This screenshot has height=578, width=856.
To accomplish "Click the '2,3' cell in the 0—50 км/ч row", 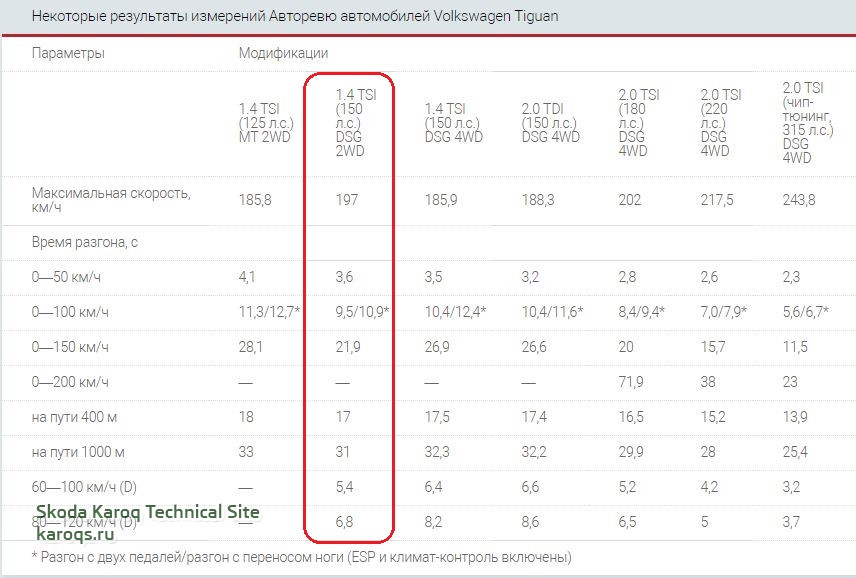I will (x=791, y=277).
